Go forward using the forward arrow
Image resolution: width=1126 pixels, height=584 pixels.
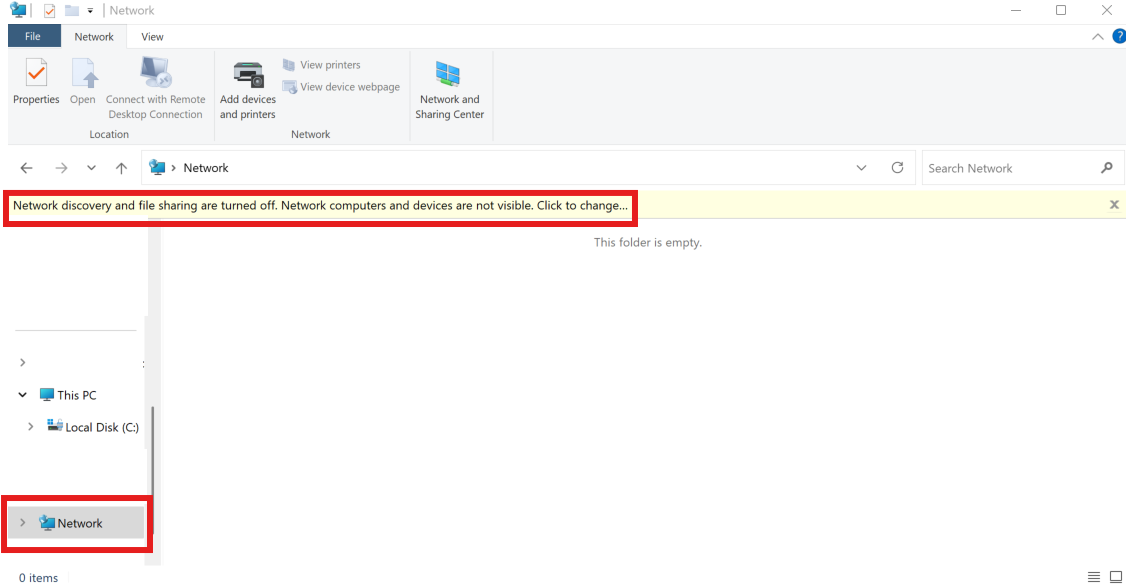pyautogui.click(x=61, y=168)
